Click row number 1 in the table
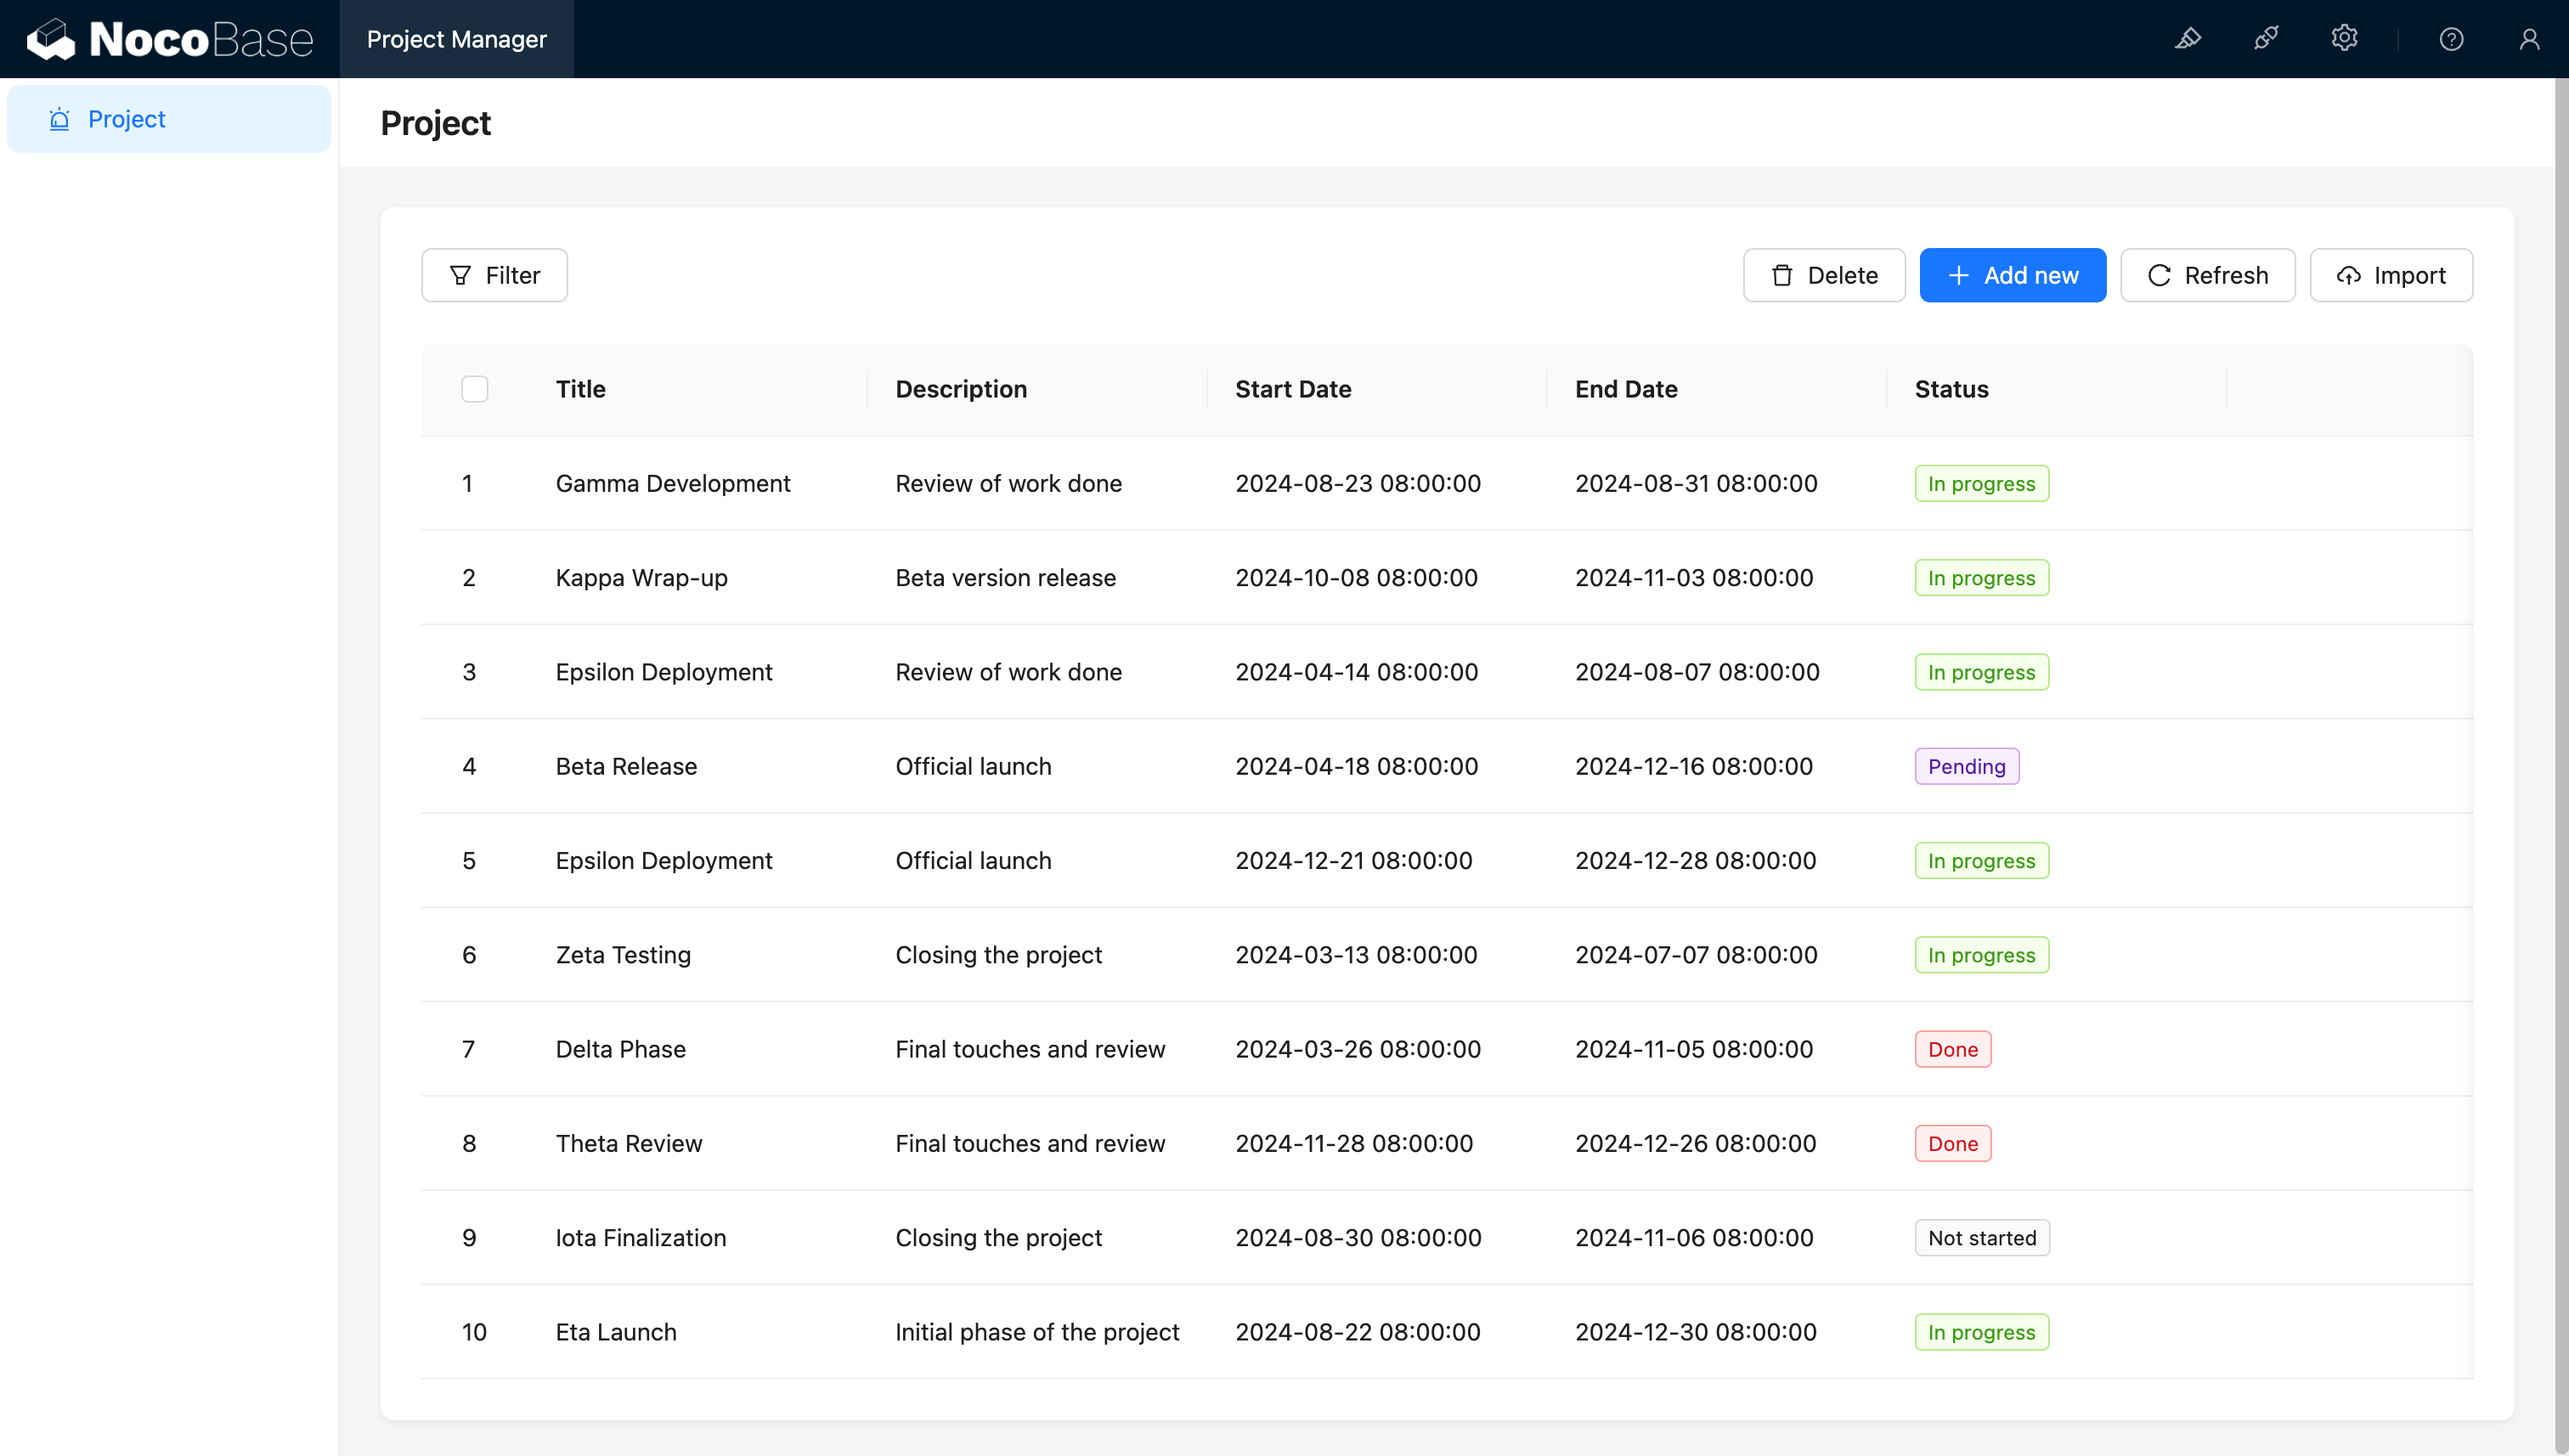Image resolution: width=2569 pixels, height=1456 pixels. tap(467, 483)
